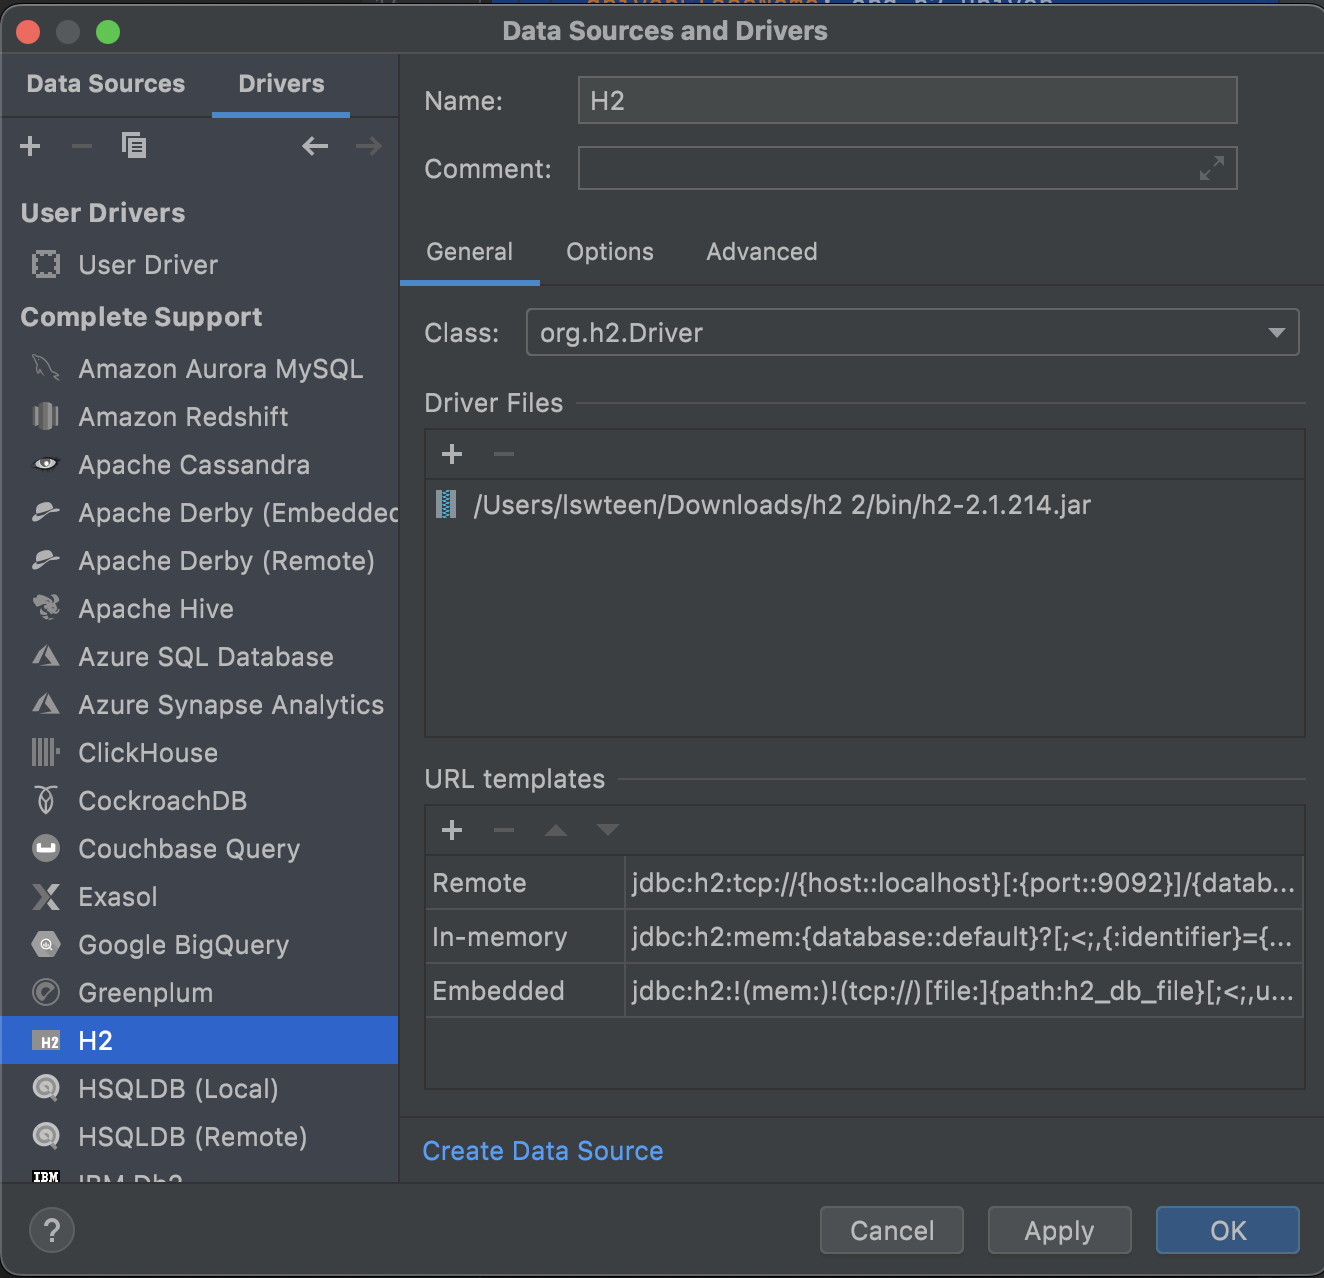
Task: Select HSQLDB (Remote) driver
Action: [200, 1136]
